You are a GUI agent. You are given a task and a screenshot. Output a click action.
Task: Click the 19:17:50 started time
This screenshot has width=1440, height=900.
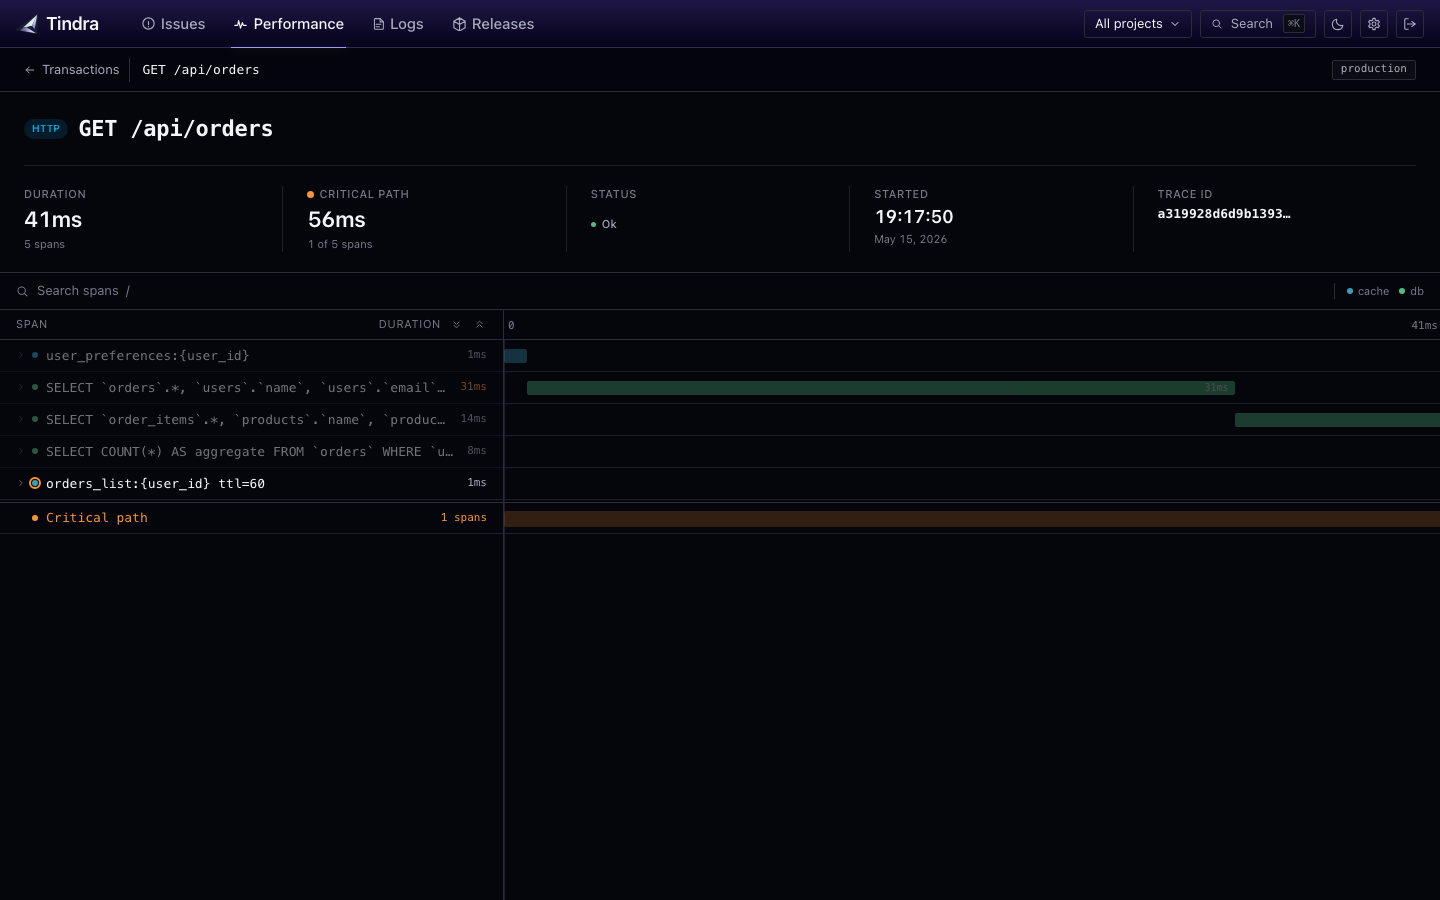pyautogui.click(x=914, y=217)
